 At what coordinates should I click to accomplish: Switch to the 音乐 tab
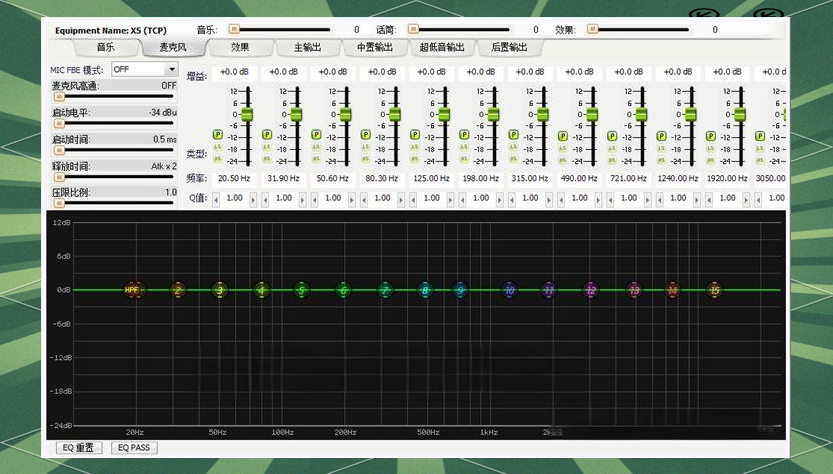coord(105,47)
